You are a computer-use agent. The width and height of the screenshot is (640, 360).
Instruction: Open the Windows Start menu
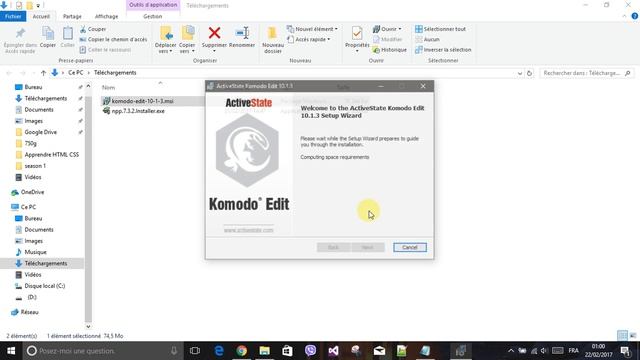[11, 351]
